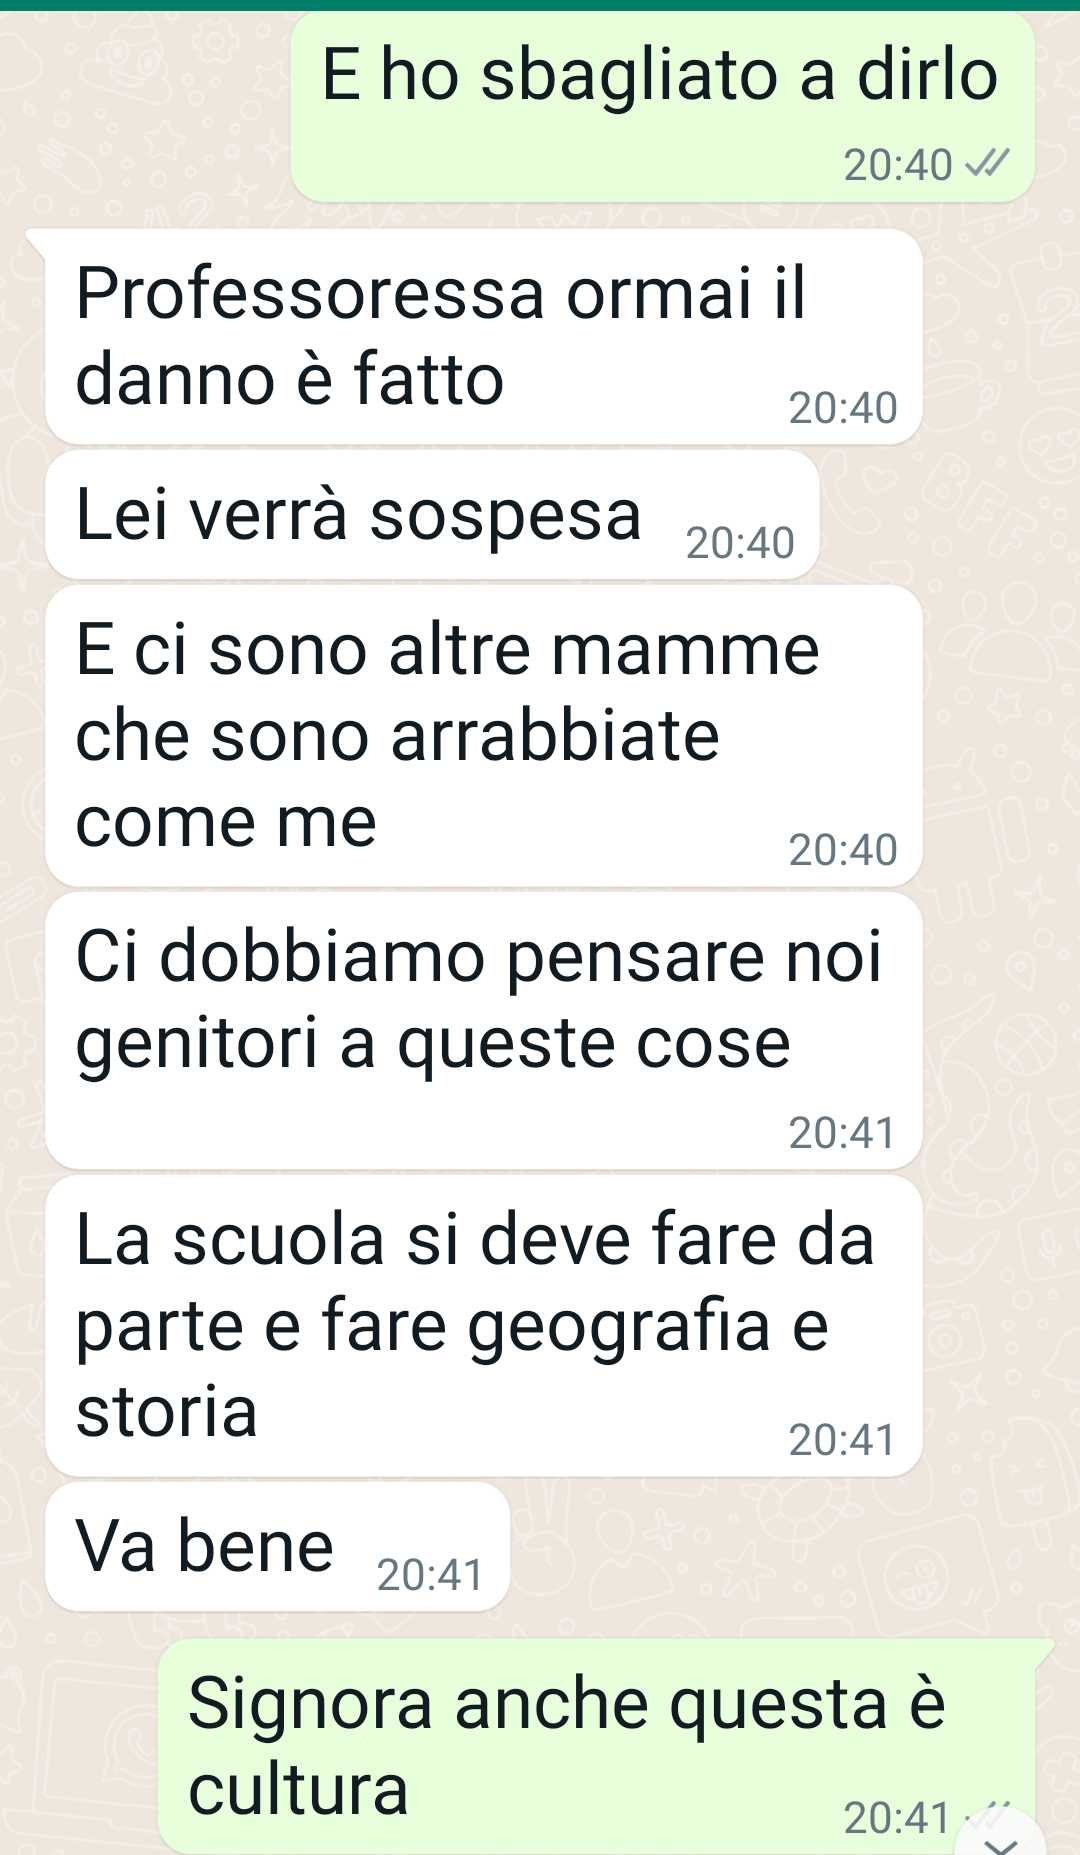Select the 'E ho sbagliato a dirlo' message bubble

[x=662, y=106]
